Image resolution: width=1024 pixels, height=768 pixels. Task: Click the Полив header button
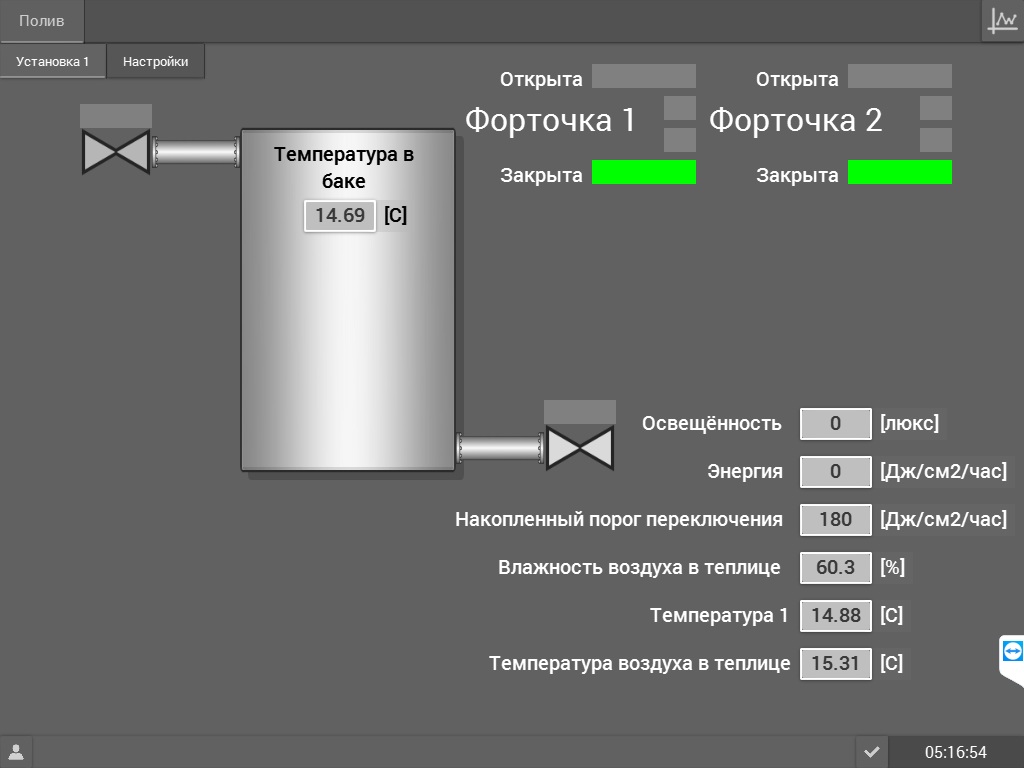click(x=42, y=21)
